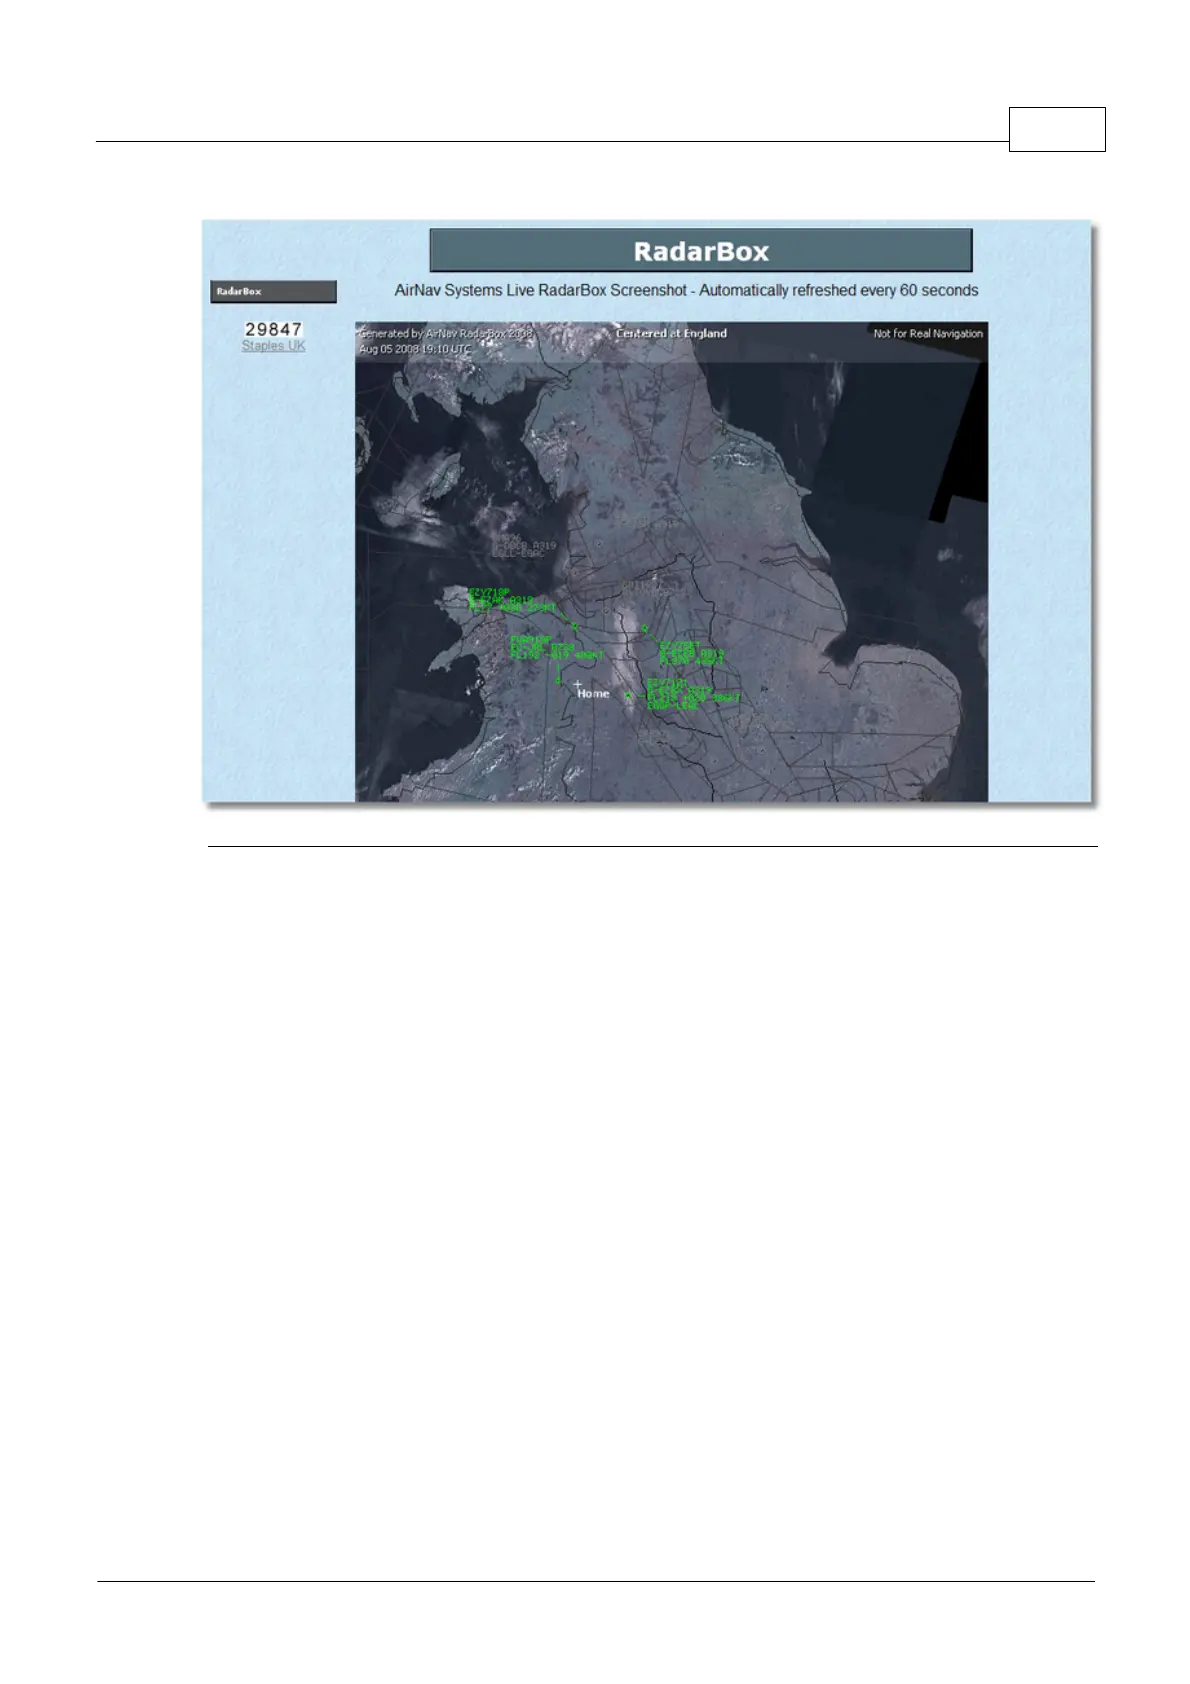1190x1684 pixels.
Task: Click the large RadarBox title banner
Action: pos(701,251)
